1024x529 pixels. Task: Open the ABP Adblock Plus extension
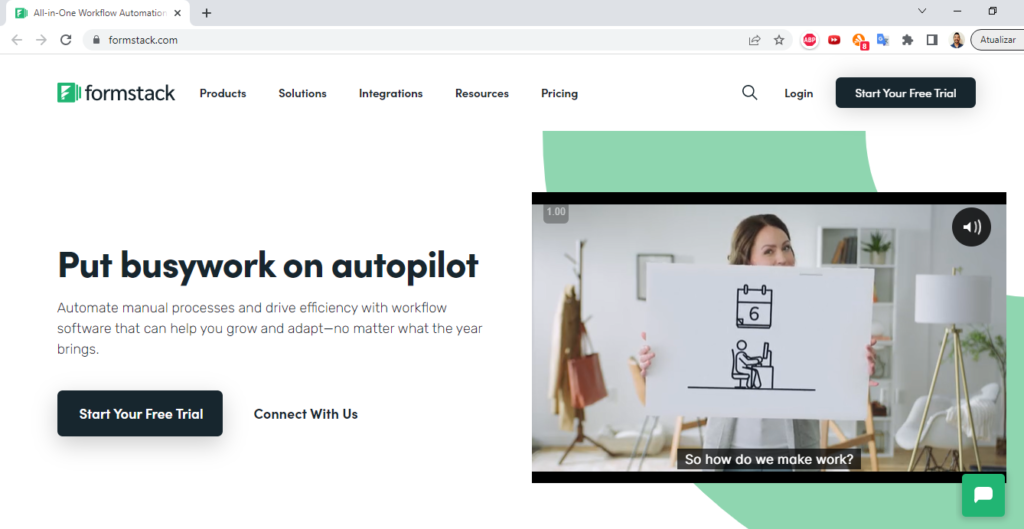click(x=810, y=40)
